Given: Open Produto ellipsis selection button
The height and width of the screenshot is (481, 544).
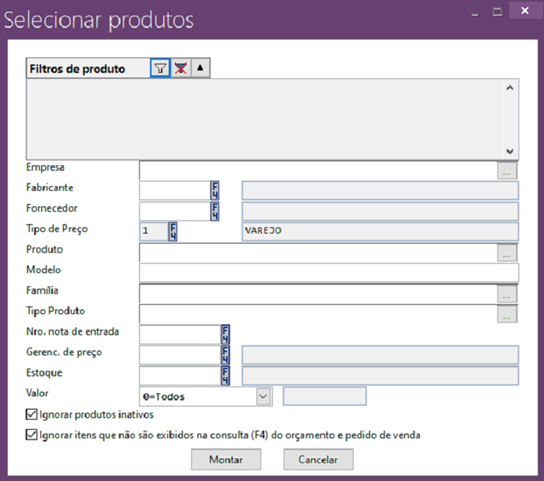Looking at the screenshot, I should tap(507, 253).
